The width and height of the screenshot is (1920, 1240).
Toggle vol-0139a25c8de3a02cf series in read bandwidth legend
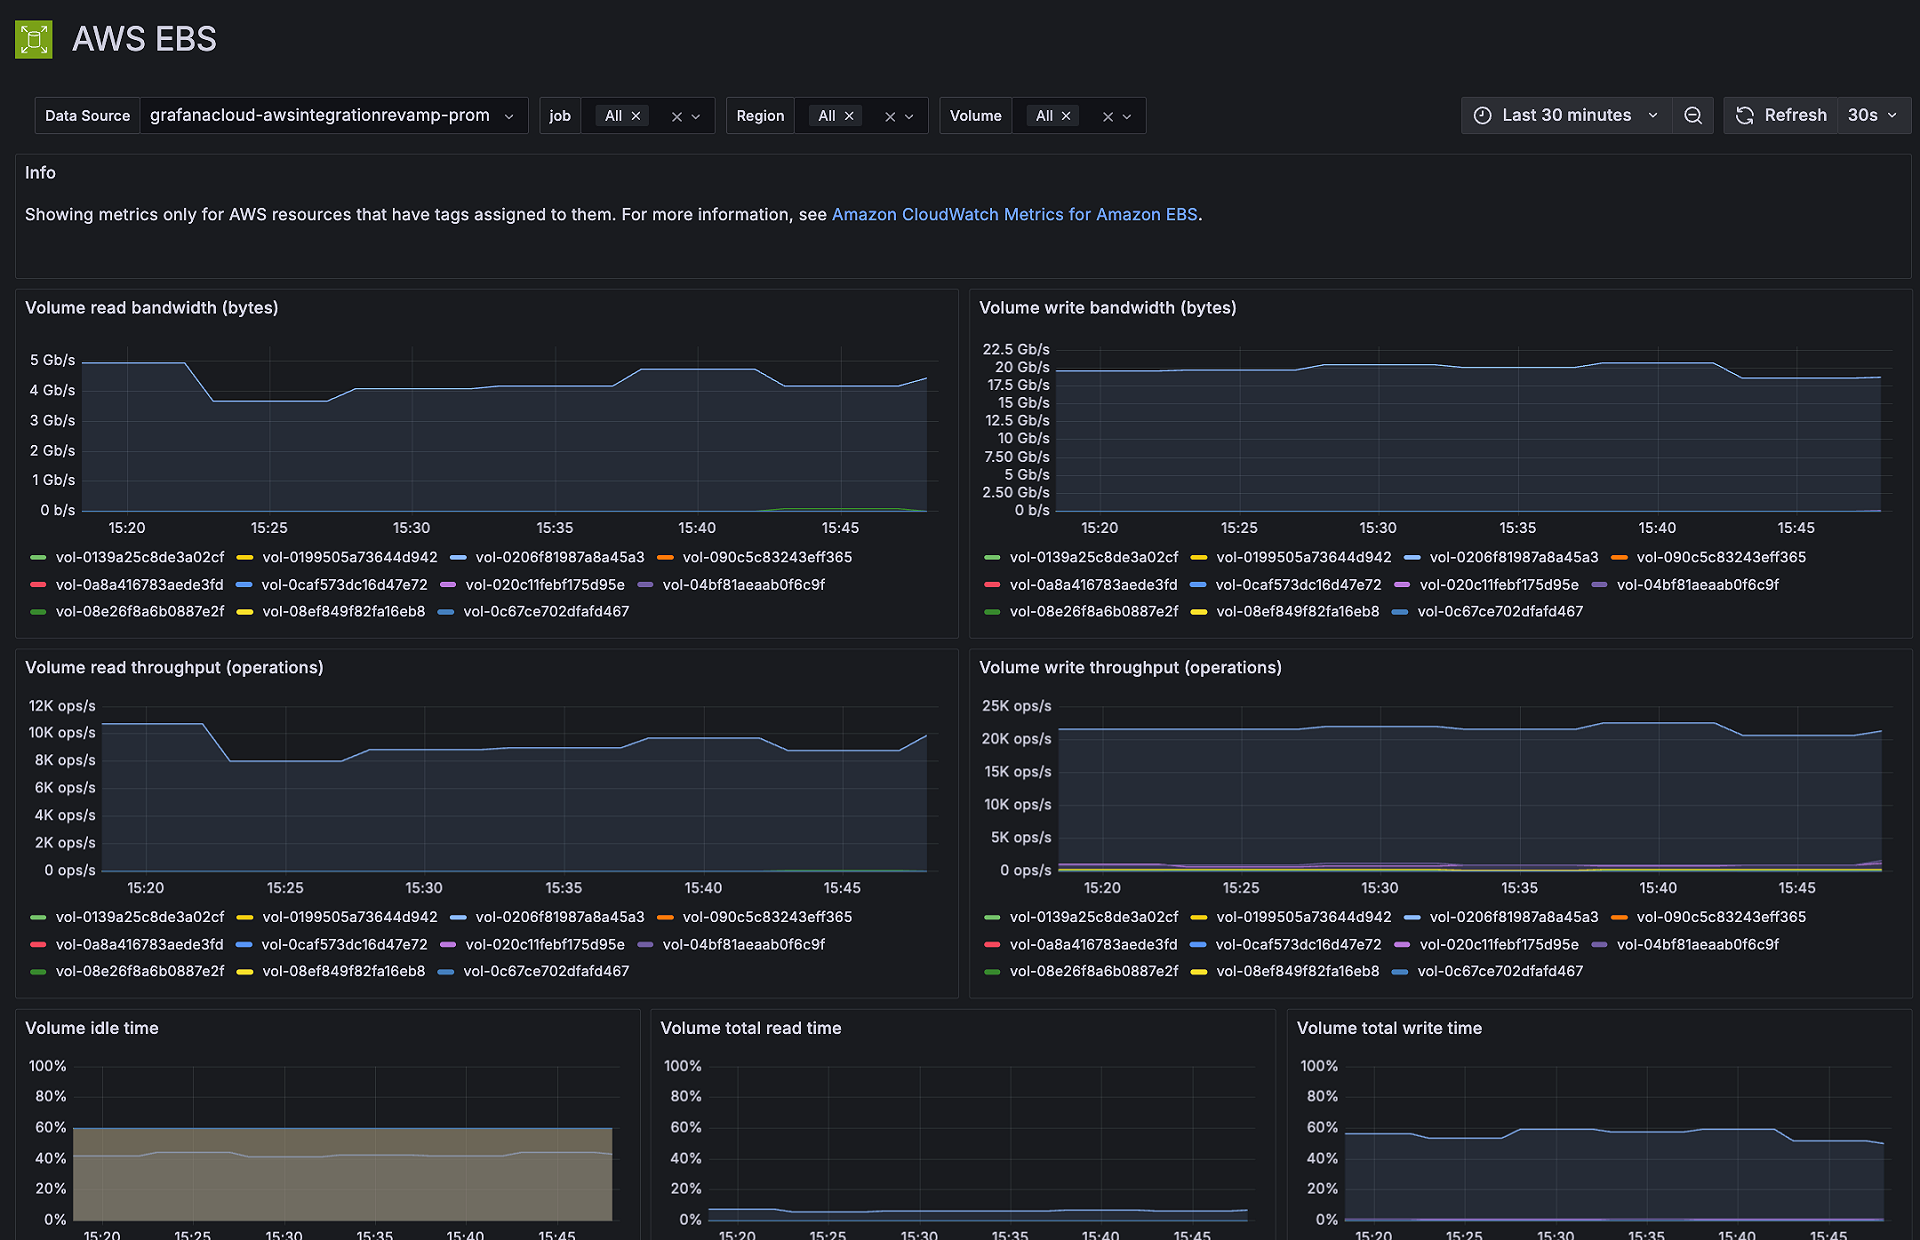tap(139, 557)
